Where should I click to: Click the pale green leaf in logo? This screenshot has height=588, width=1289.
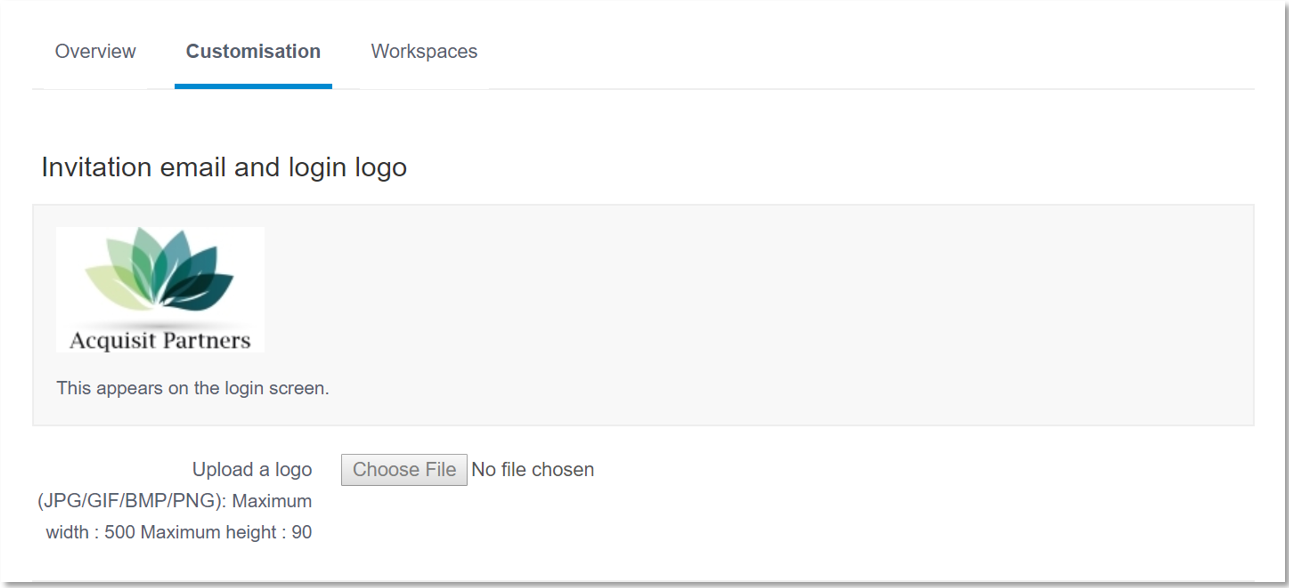coord(110,285)
